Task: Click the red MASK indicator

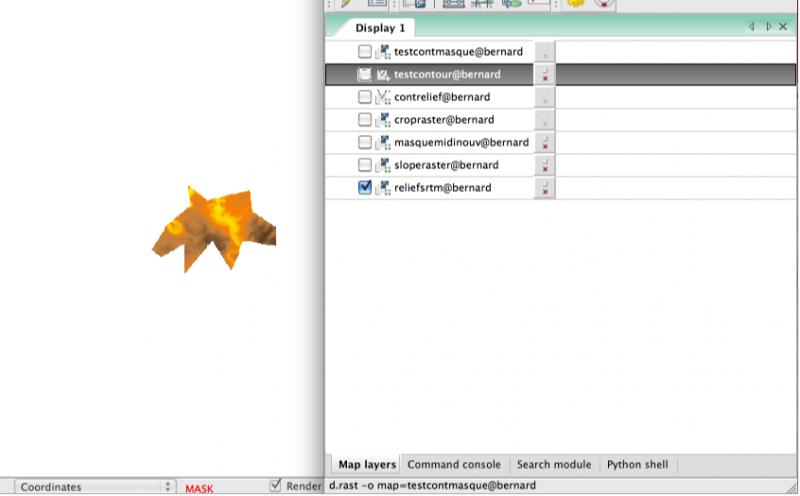Action: 199,488
